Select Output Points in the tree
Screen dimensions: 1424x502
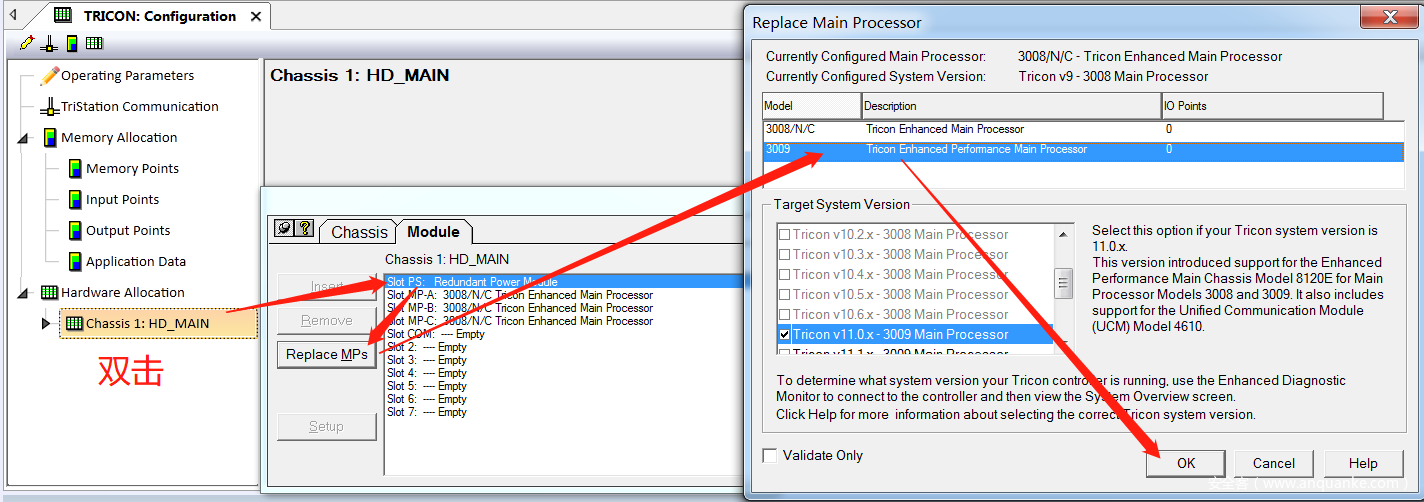click(128, 230)
